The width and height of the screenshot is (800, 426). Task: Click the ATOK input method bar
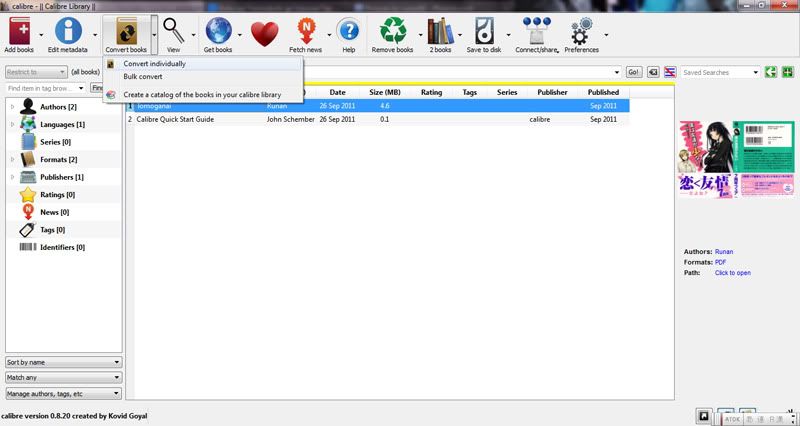(757, 419)
